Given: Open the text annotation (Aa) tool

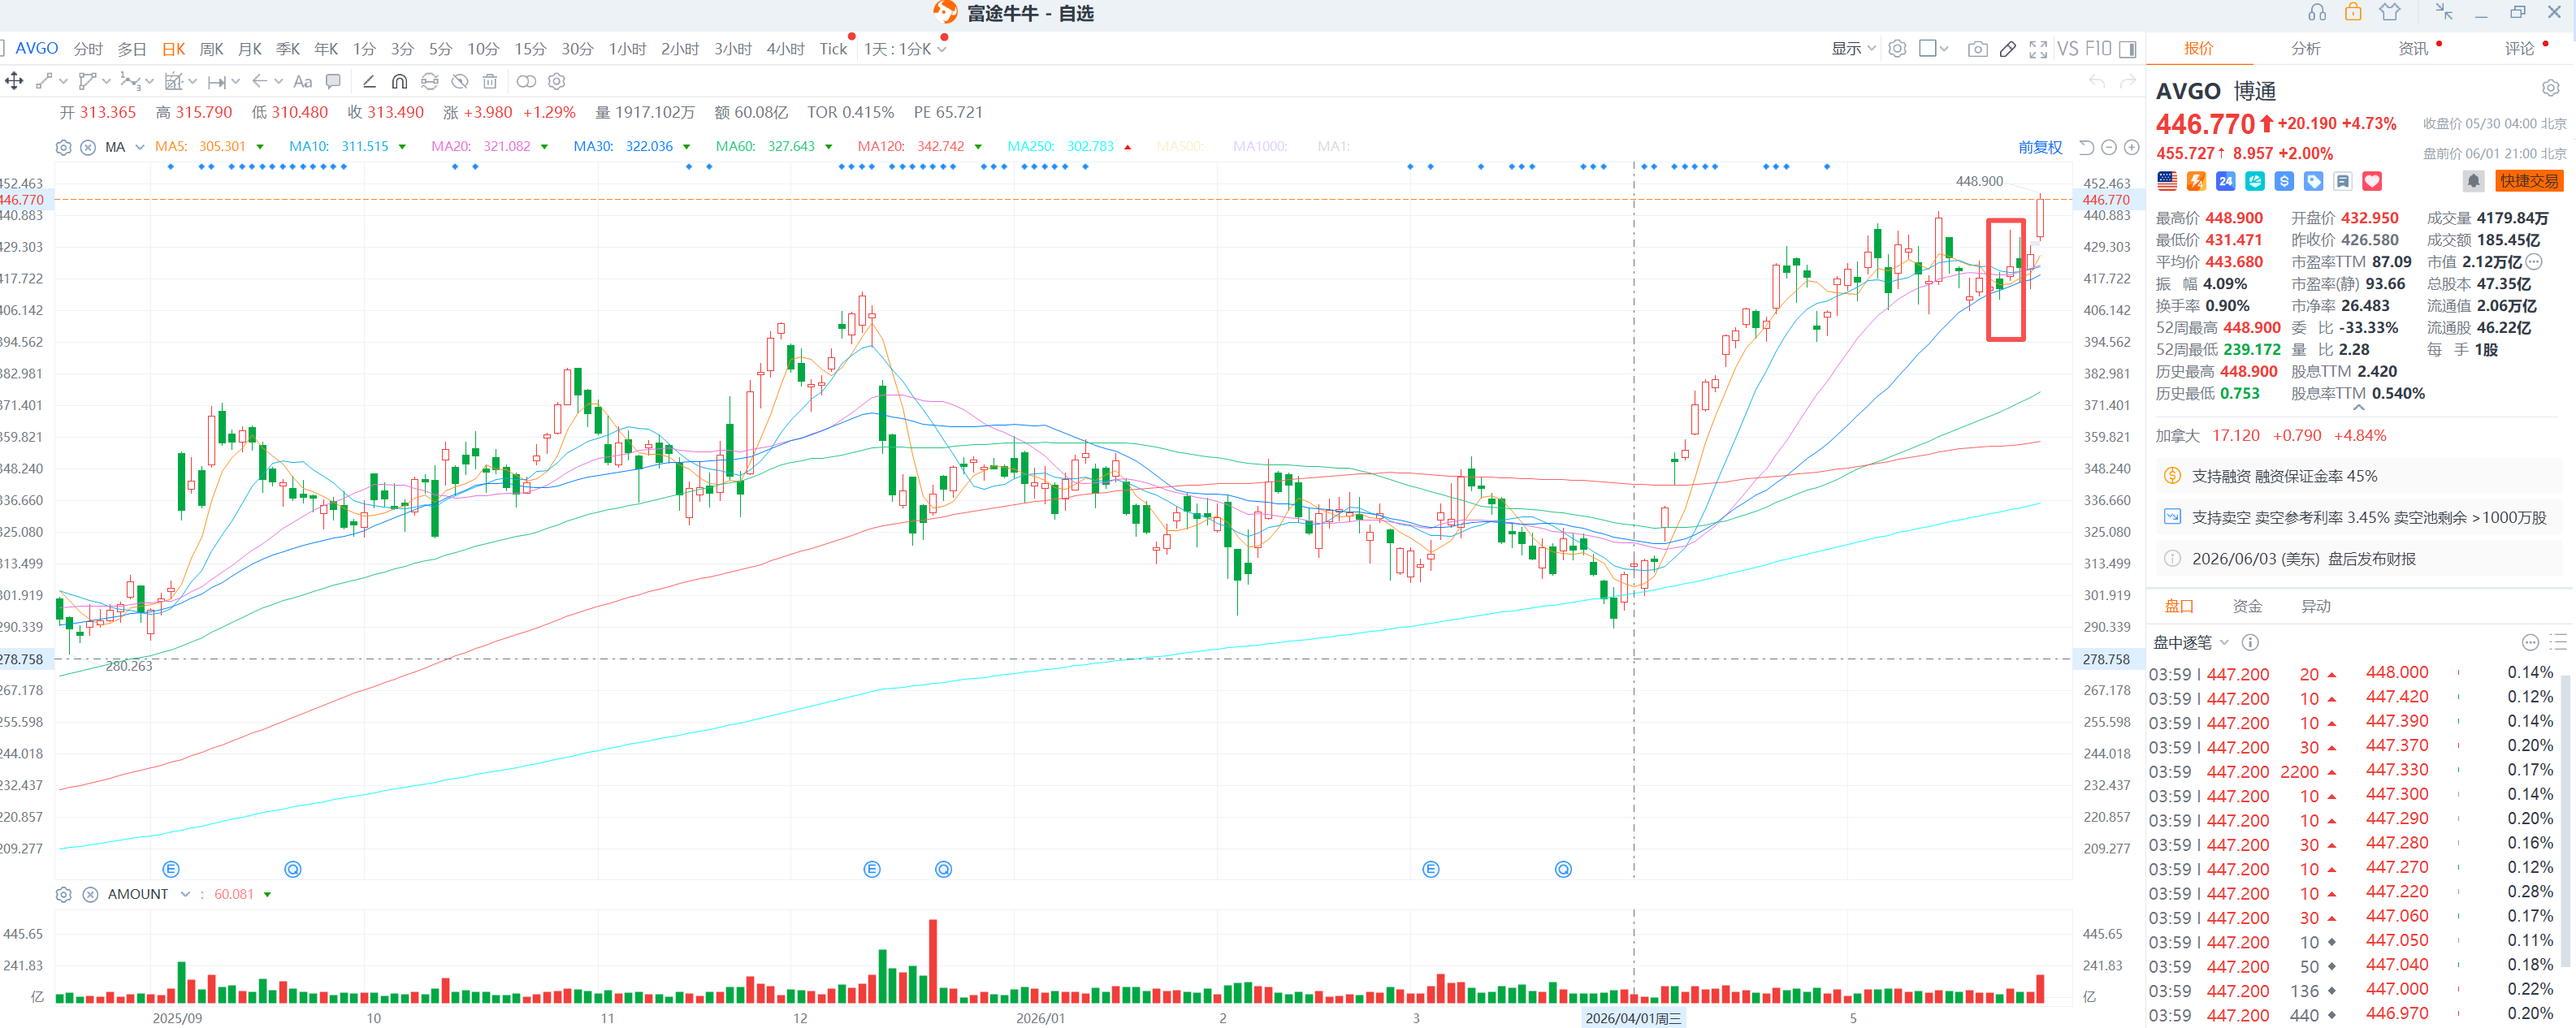Looking at the screenshot, I should (303, 81).
